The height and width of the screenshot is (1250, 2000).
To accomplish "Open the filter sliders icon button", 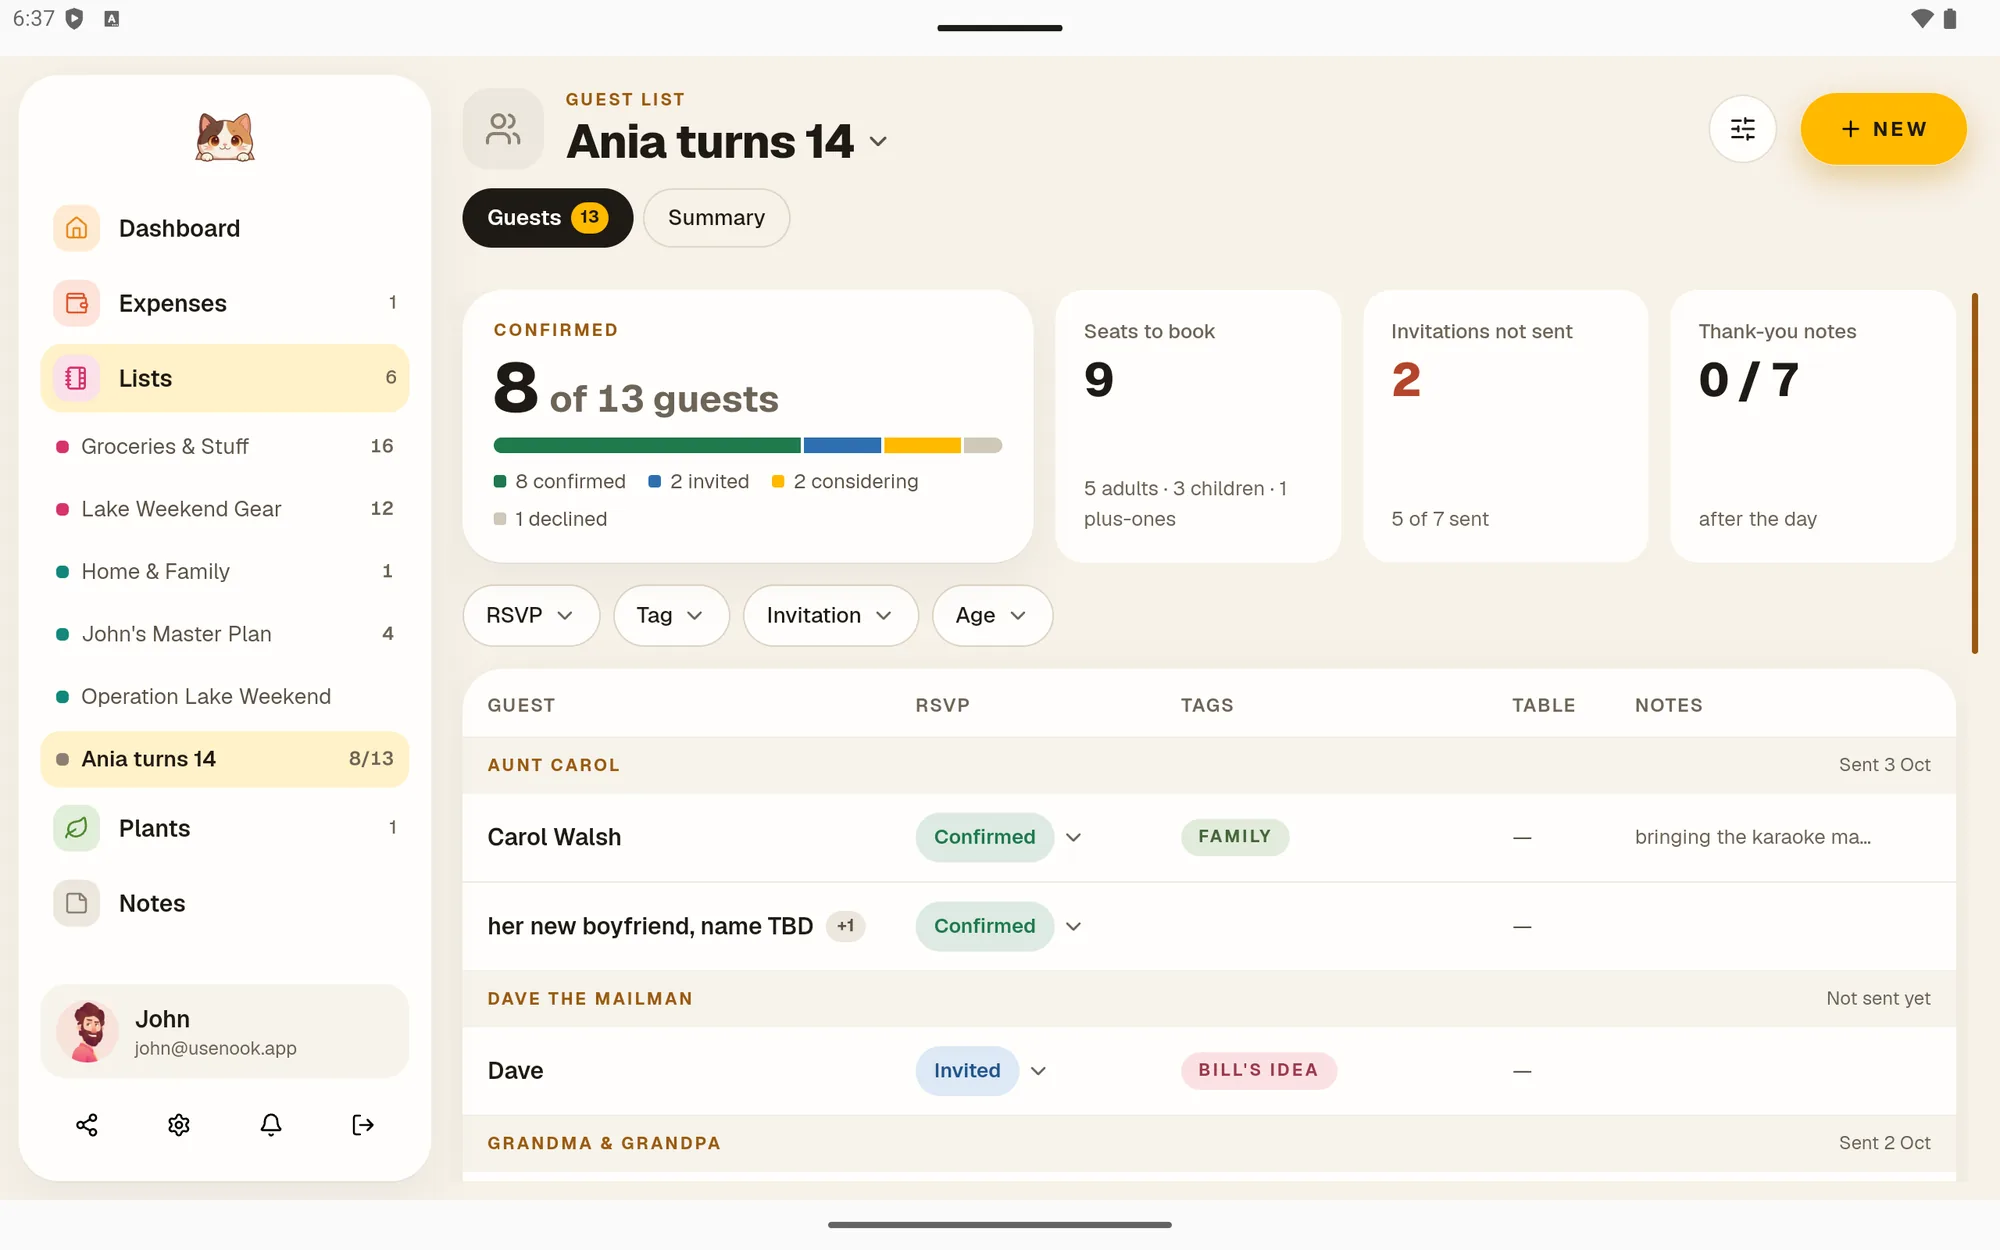I will pos(1742,129).
